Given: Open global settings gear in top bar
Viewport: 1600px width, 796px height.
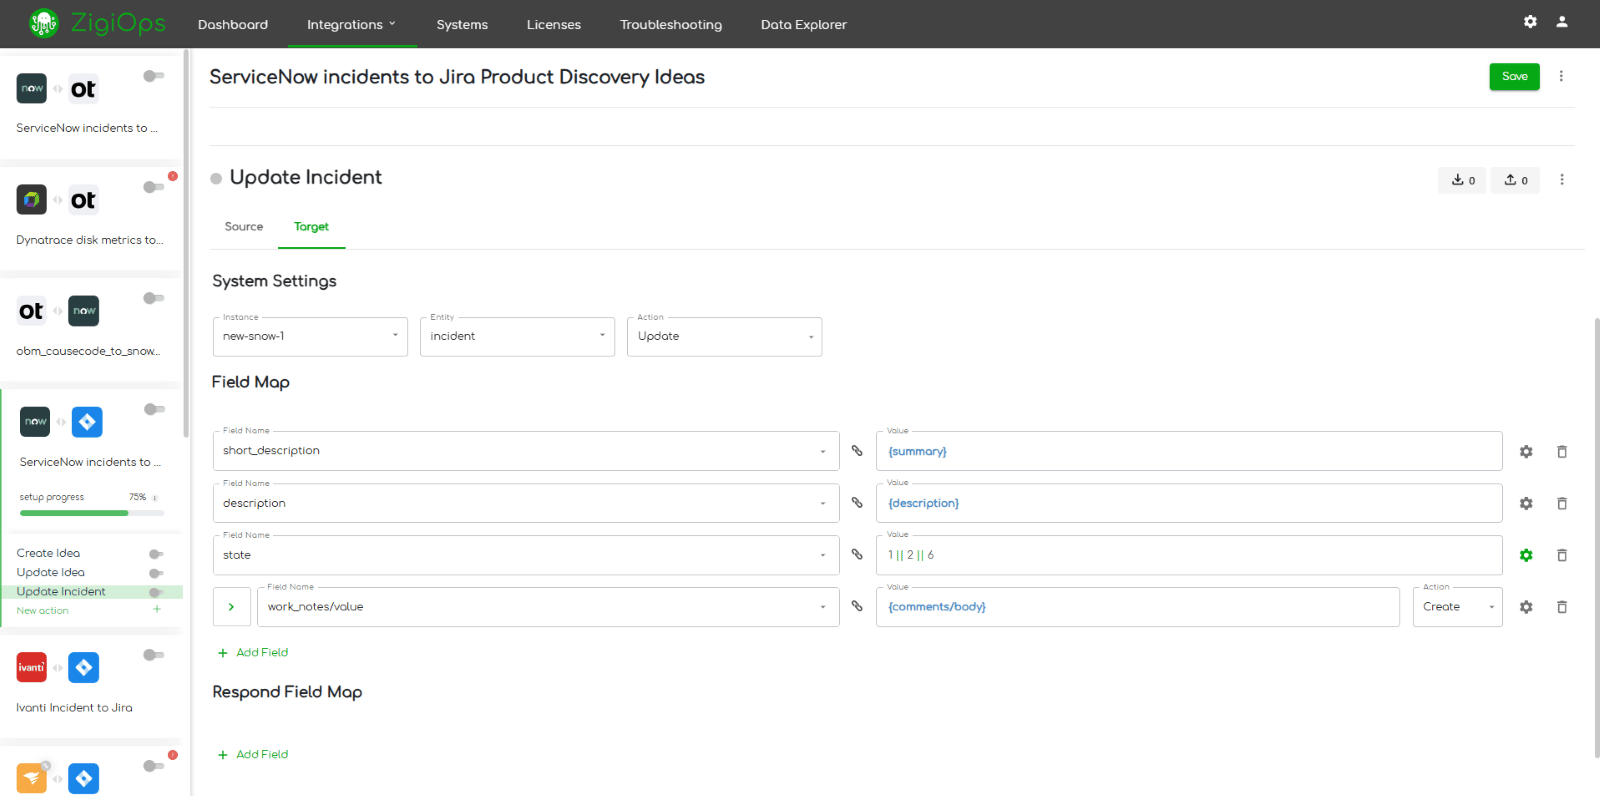Looking at the screenshot, I should point(1530,21).
